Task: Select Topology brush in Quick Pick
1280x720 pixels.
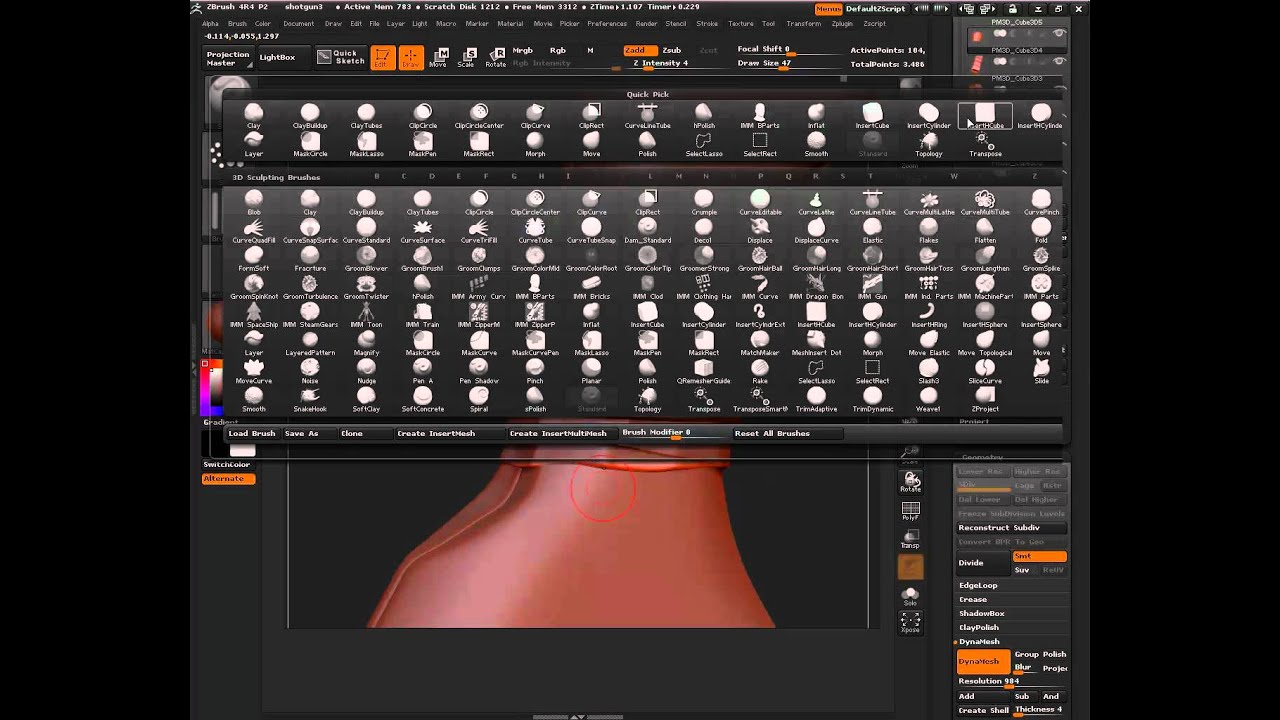Action: click(x=929, y=145)
